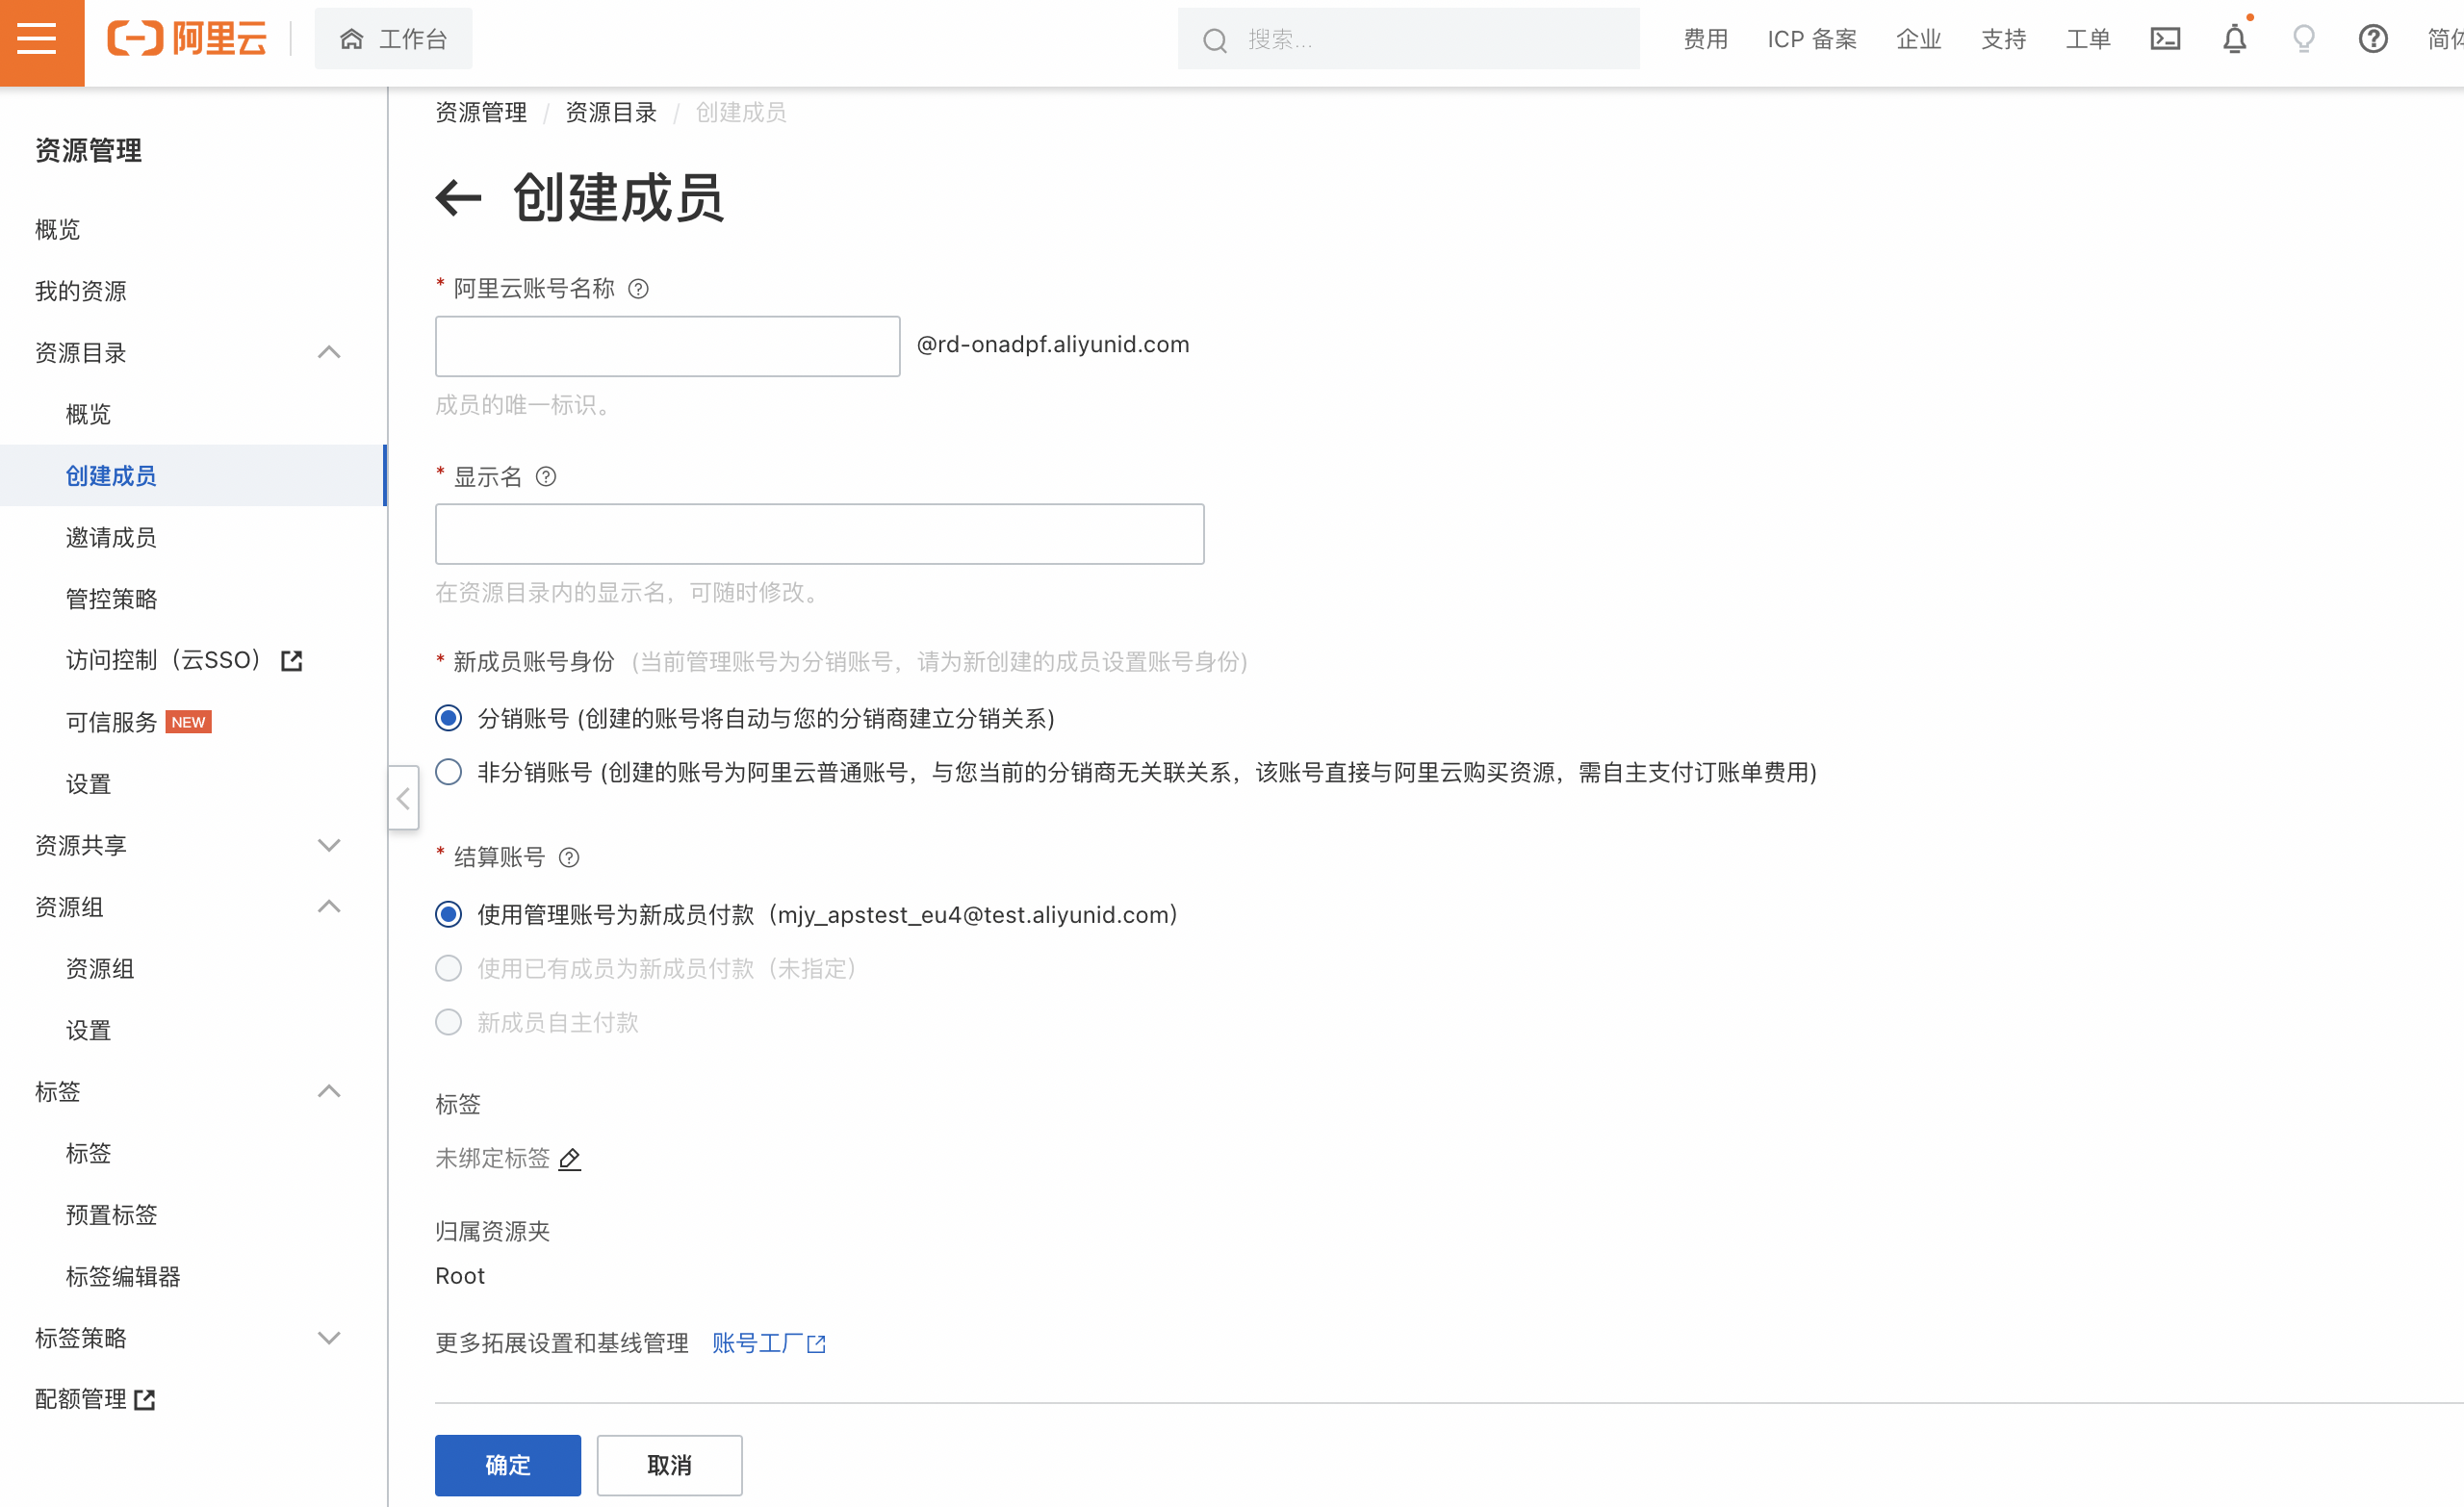Collapse the 资源目录 sidebar section
The image size is (2464, 1507).
click(329, 352)
